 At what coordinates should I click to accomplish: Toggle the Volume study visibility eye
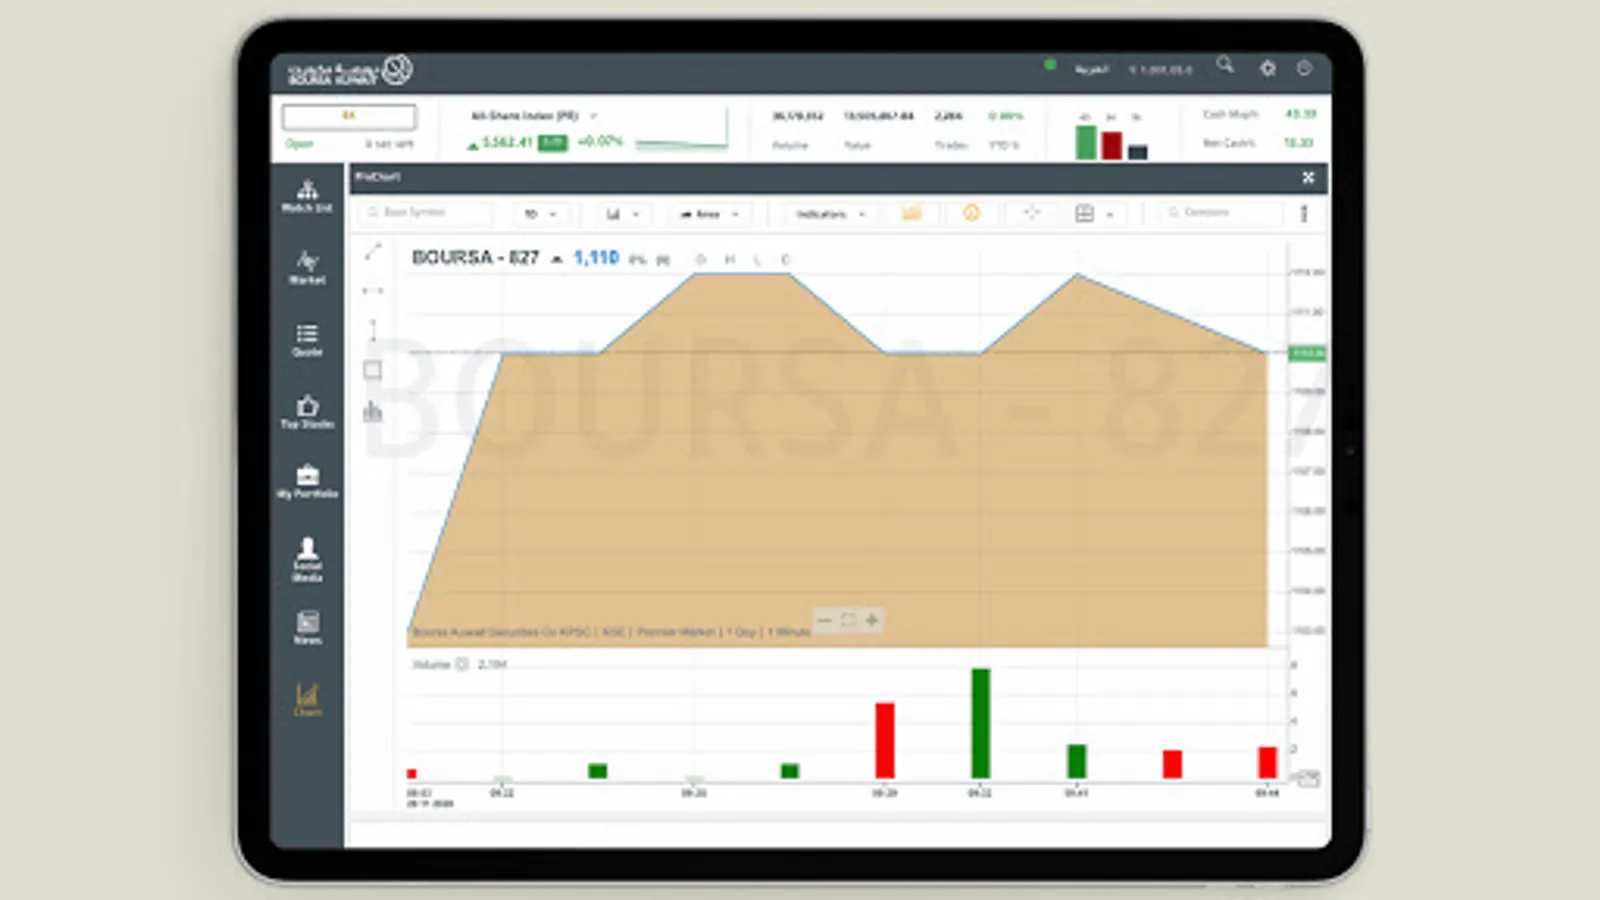click(x=461, y=663)
